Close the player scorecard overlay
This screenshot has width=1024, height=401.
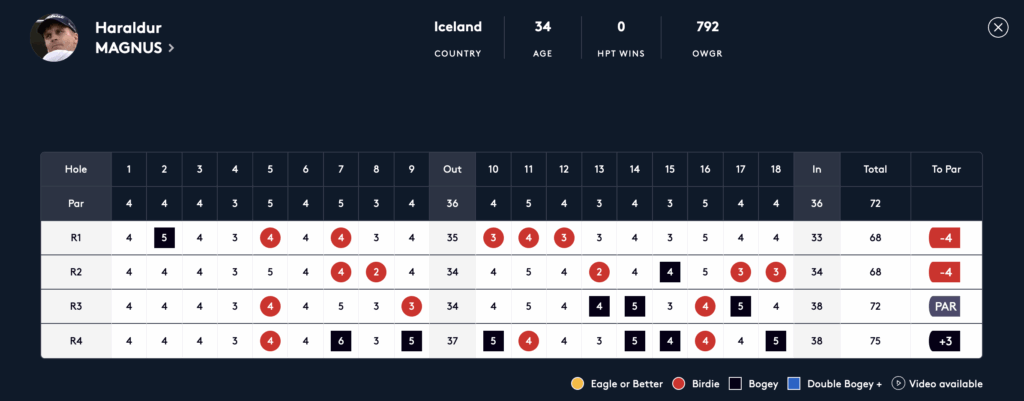[997, 28]
